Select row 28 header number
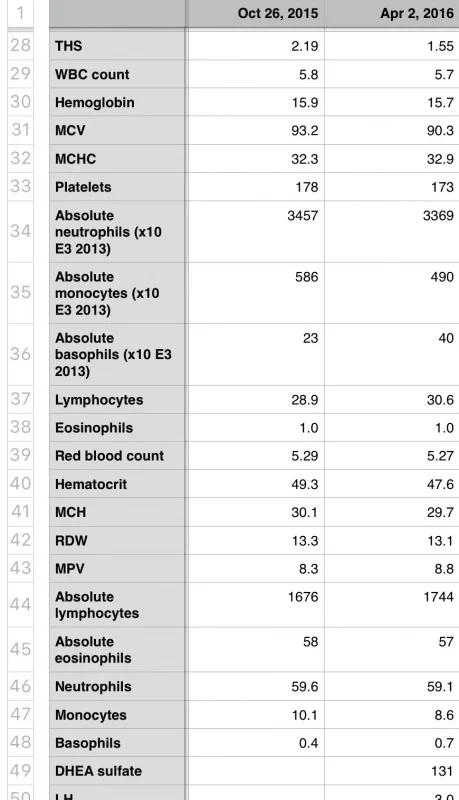 [x=20, y=45]
